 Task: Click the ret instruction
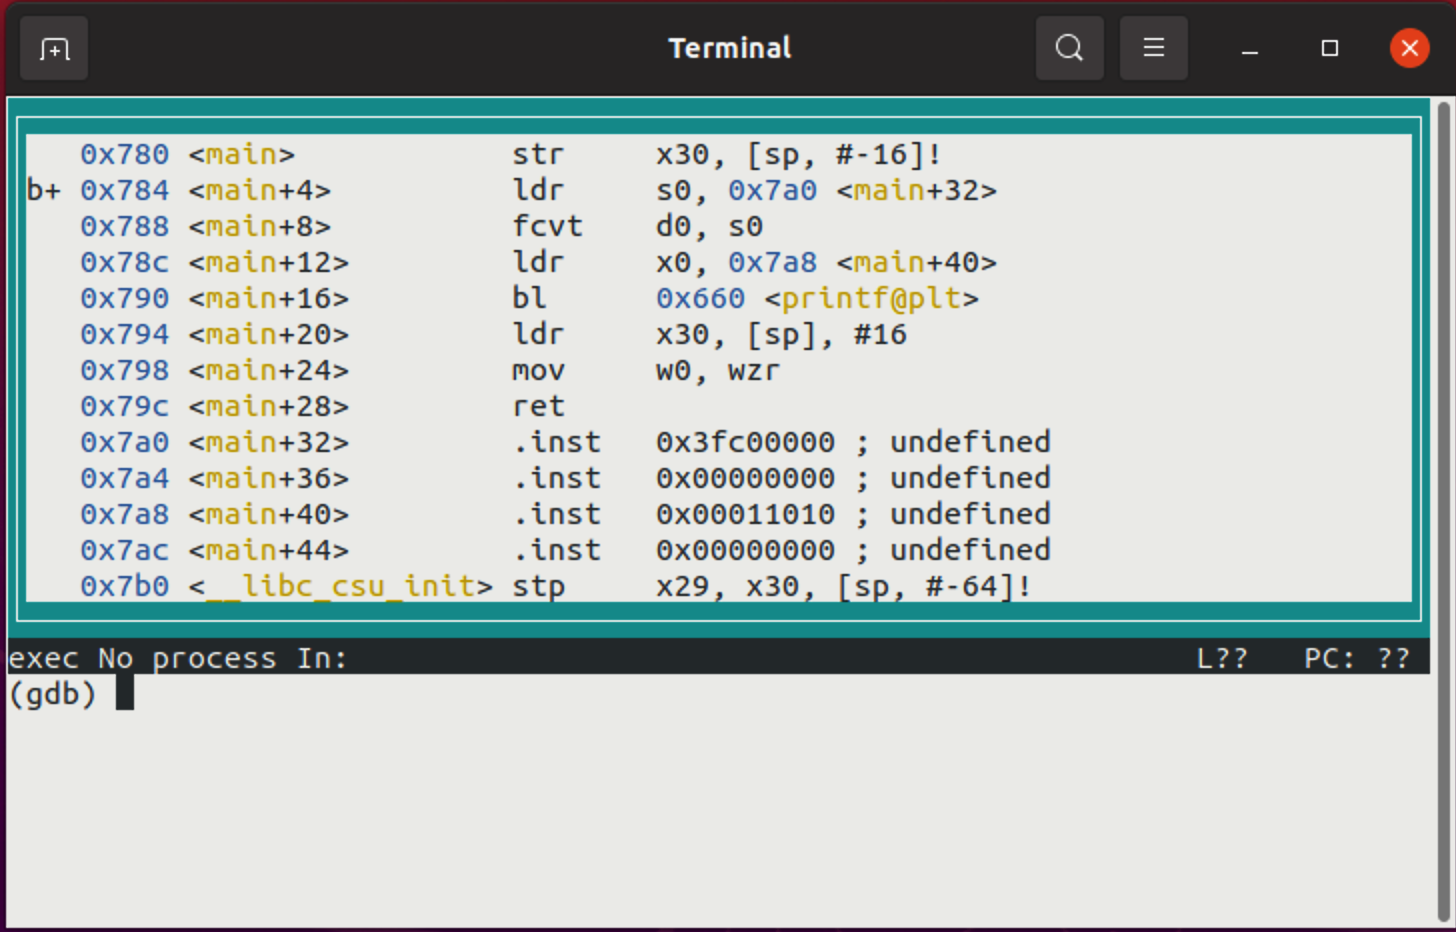point(538,406)
